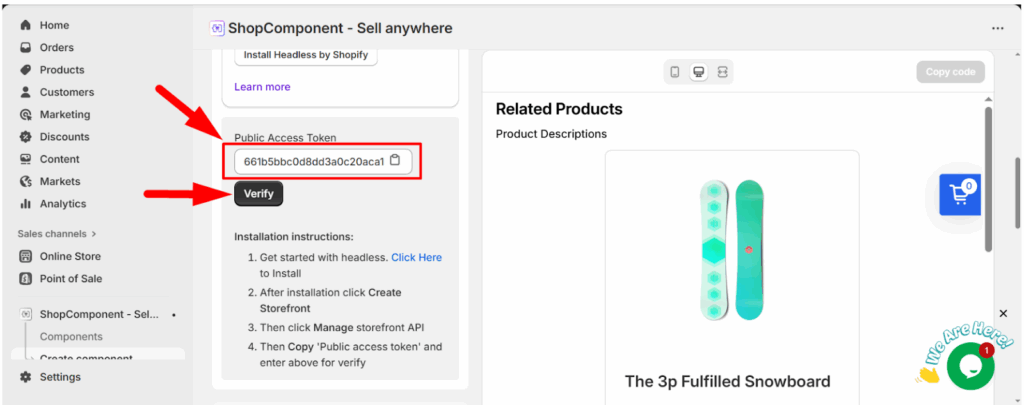The height and width of the screenshot is (405, 1024).
Task: Click the Public Access Token field
Action: point(312,161)
